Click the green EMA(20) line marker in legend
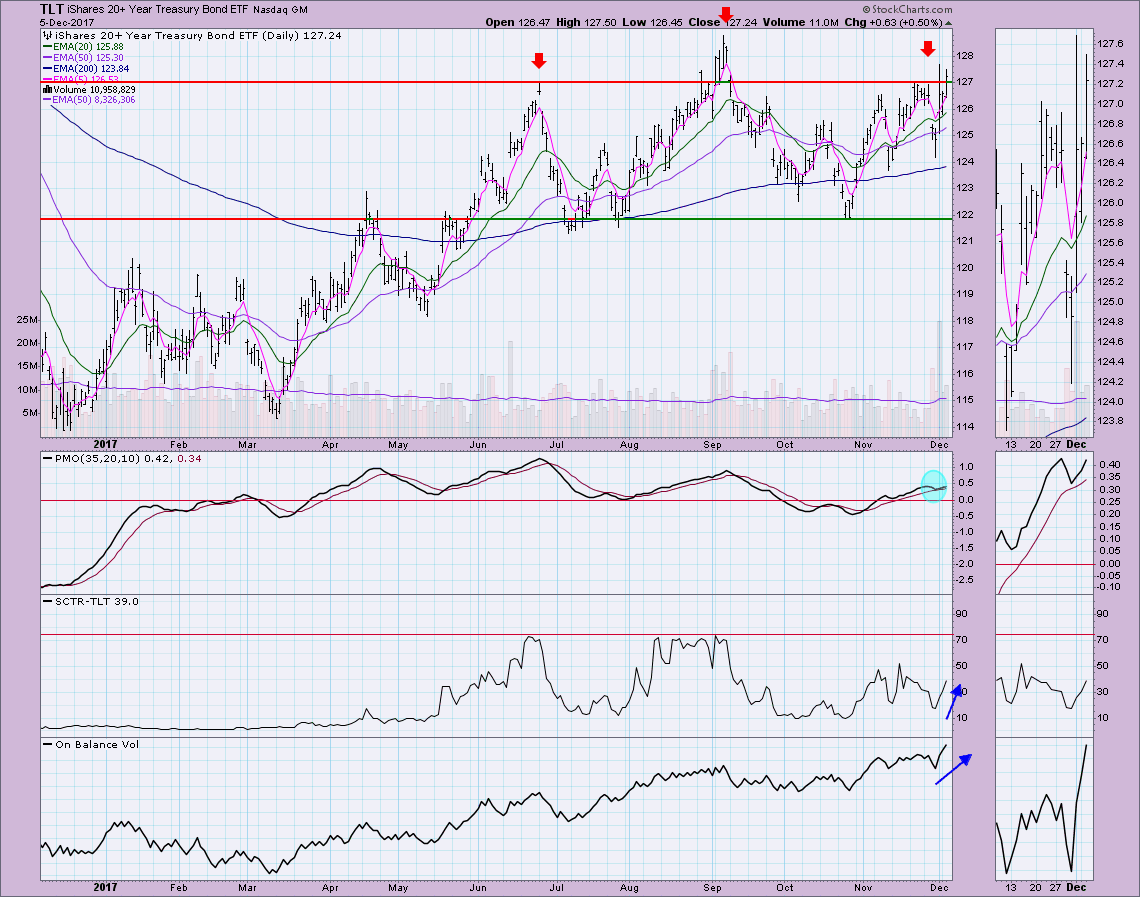Image resolution: width=1140 pixels, height=897 pixels. click(x=47, y=47)
